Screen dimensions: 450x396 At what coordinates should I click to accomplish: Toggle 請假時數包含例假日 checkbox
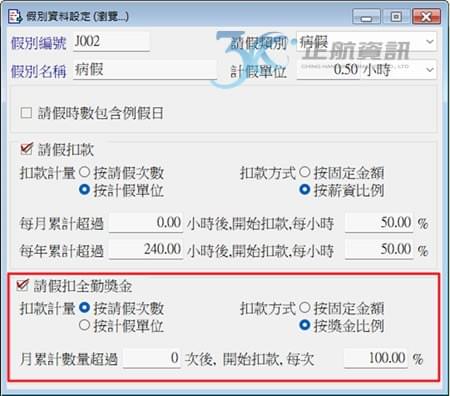click(26, 113)
